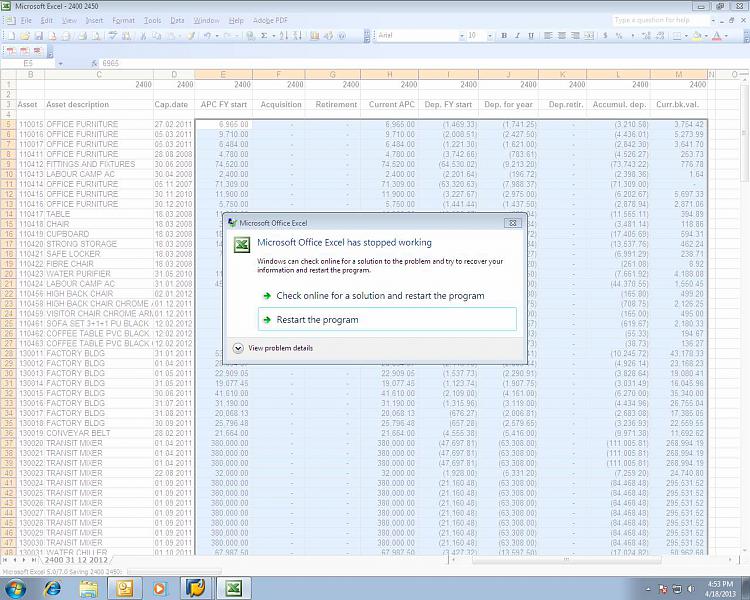The width and height of the screenshot is (750, 600).
Task: Click the Chart Wizard icon
Action: [x=314, y=36]
